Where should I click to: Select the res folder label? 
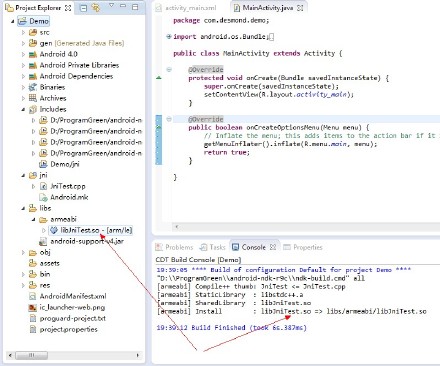[45, 285]
